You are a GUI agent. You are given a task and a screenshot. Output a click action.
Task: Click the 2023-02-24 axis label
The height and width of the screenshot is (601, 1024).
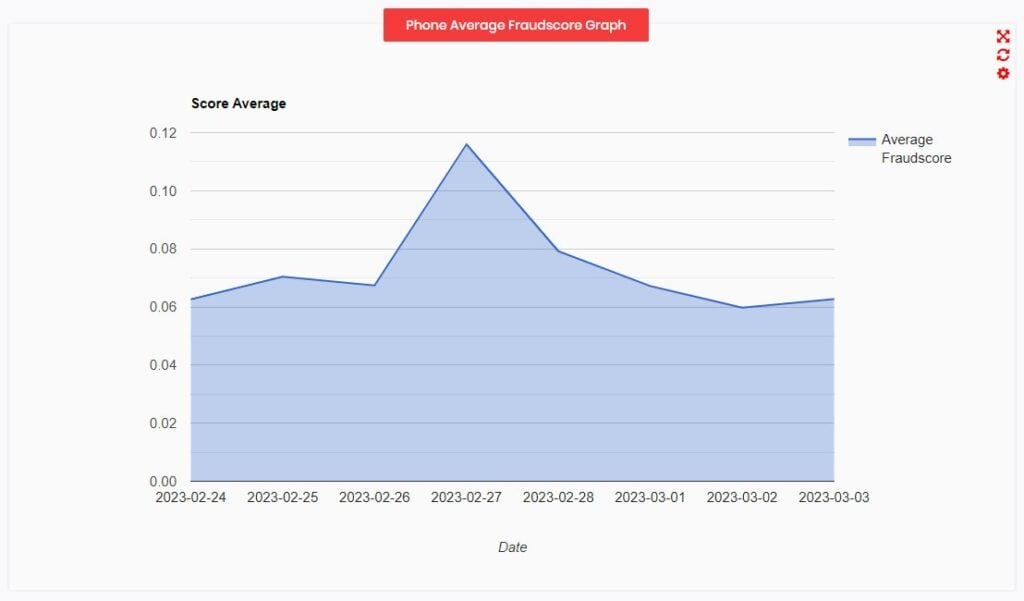pos(191,497)
